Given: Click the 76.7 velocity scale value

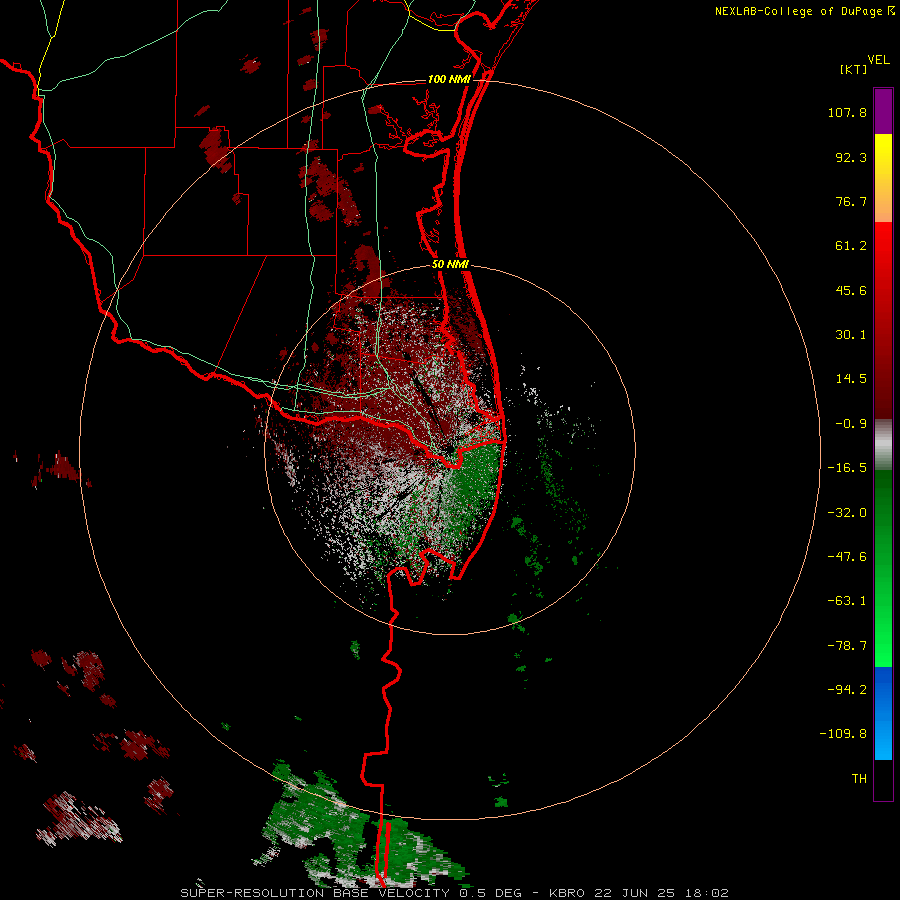Looking at the screenshot, I should [x=851, y=201].
